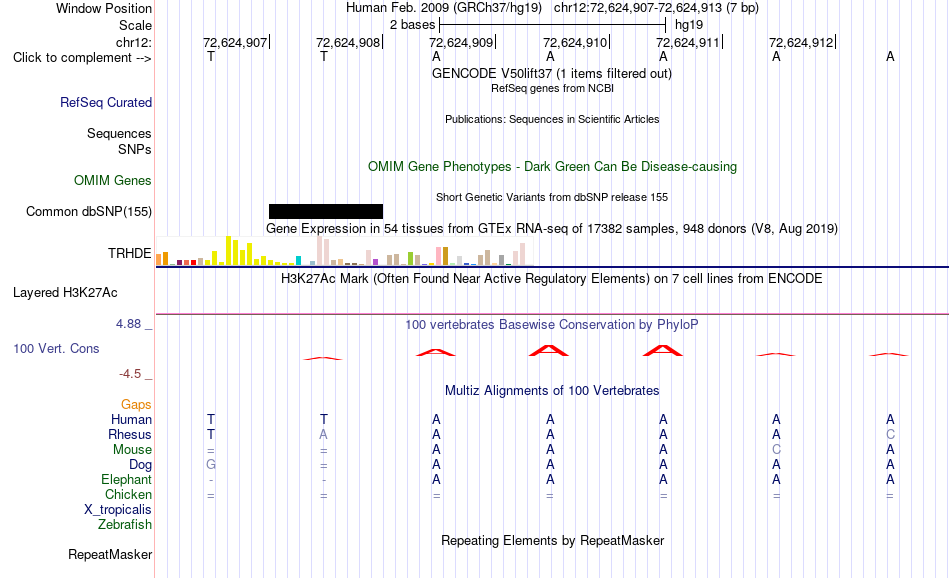The image size is (950, 578).
Task: Click the 72,624,910 ruler position
Action: pos(575,42)
